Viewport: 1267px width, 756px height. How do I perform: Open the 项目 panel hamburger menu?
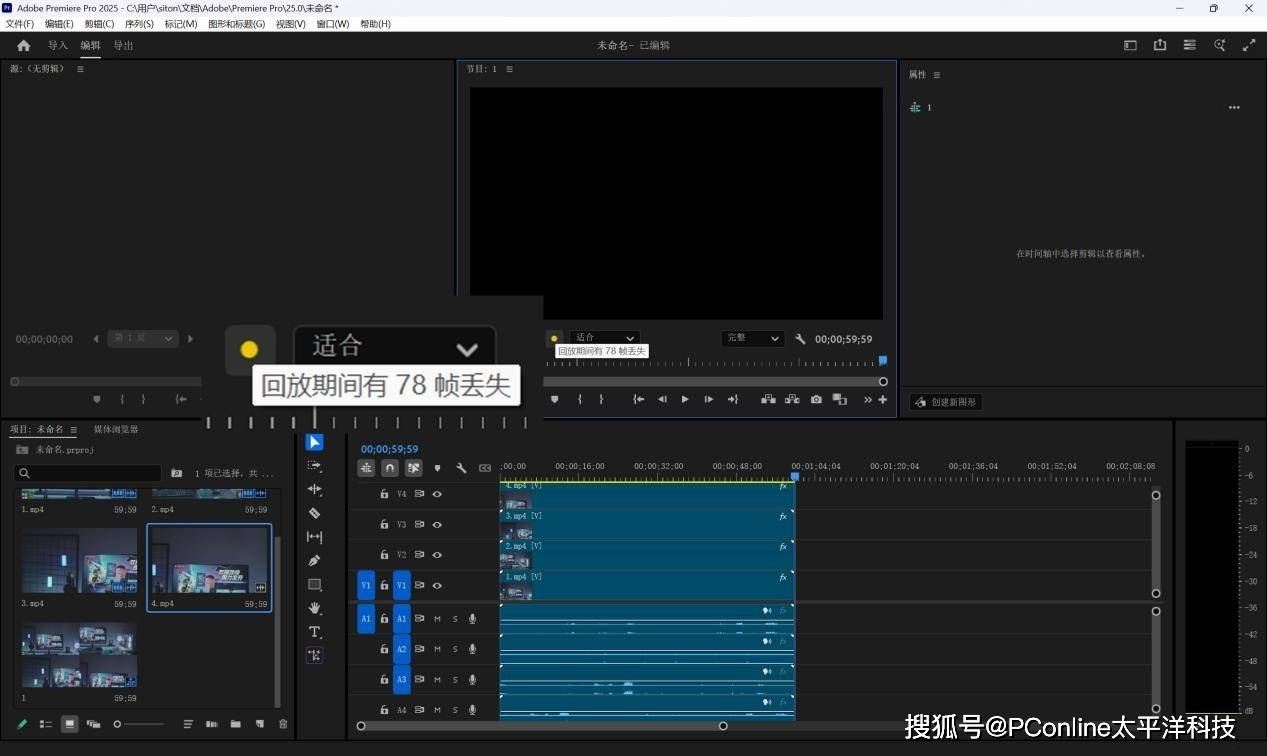pos(73,430)
